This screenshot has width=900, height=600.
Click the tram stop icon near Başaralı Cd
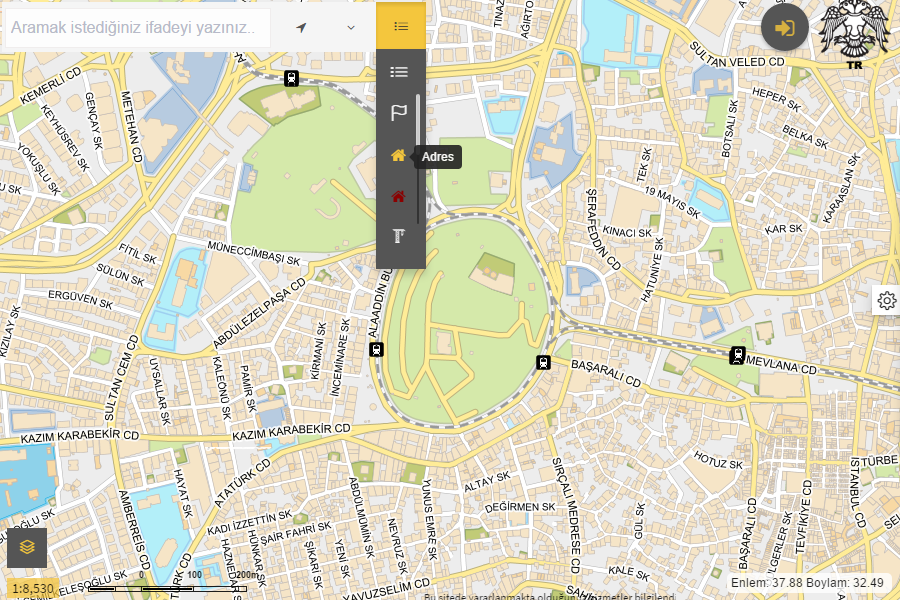pos(544,362)
